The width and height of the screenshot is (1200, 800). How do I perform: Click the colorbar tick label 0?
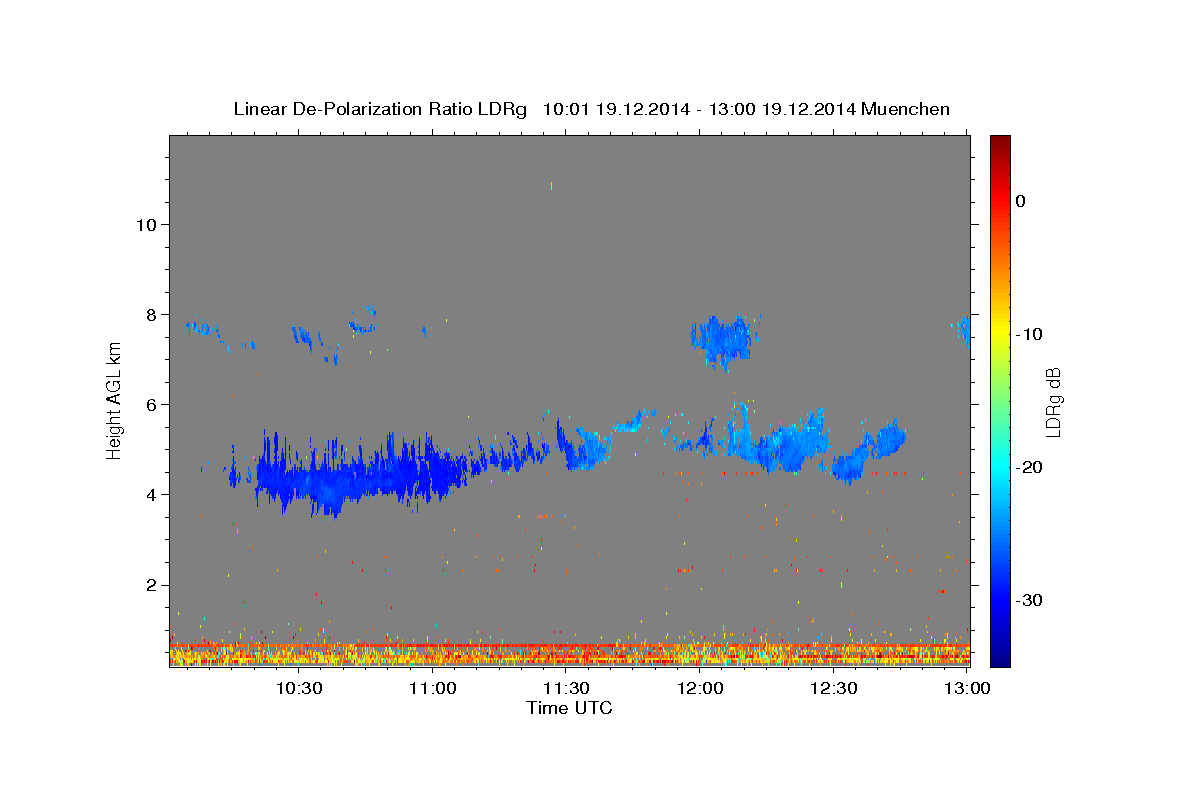pyautogui.click(x=1021, y=201)
